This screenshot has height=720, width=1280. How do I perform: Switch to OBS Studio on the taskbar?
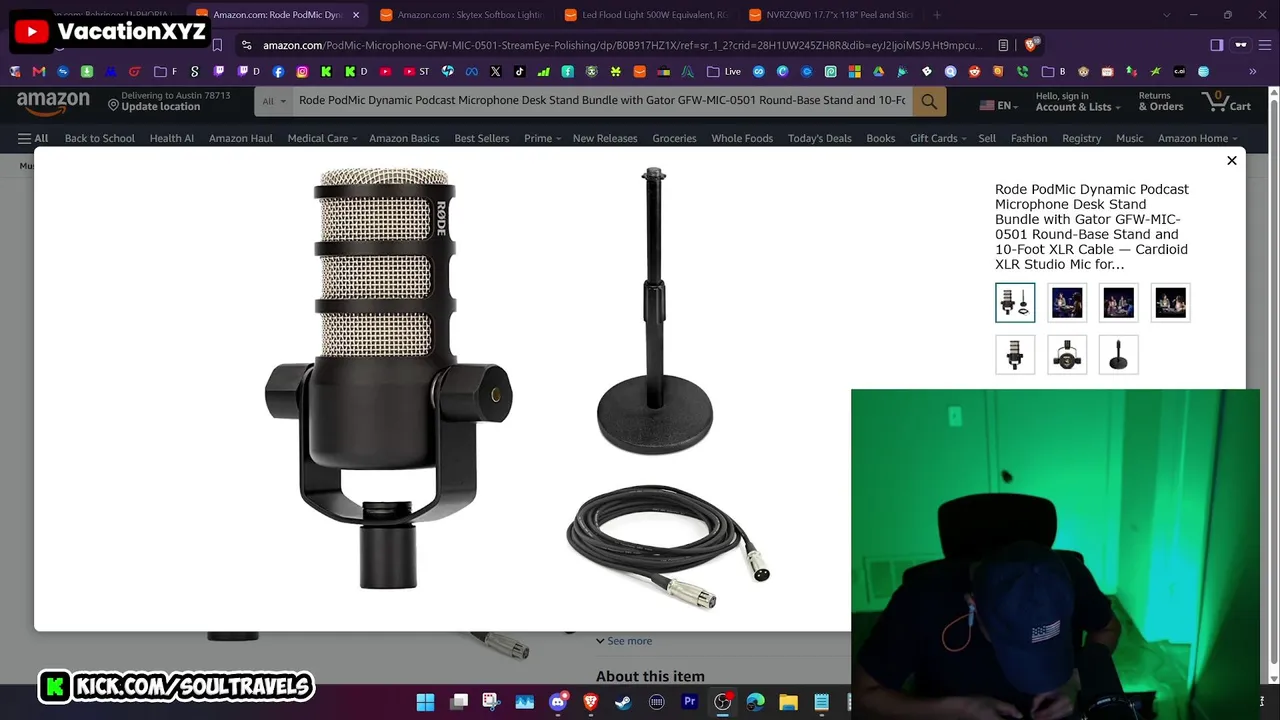pyautogui.click(x=722, y=702)
